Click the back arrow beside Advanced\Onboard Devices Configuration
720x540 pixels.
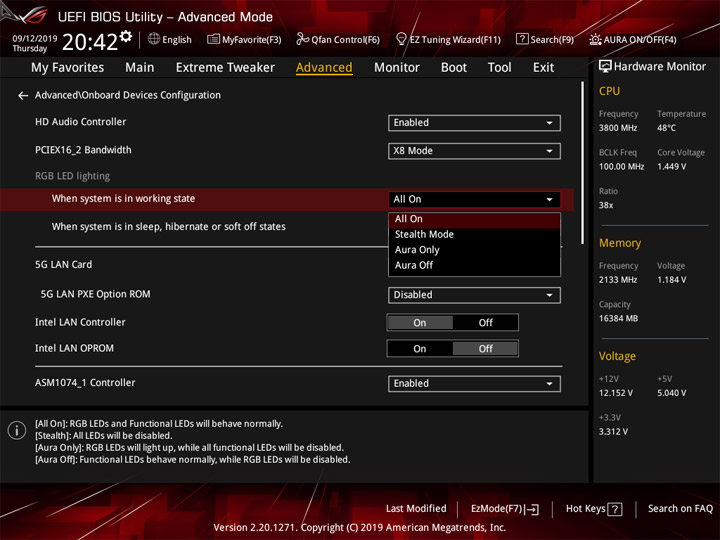[x=22, y=96]
